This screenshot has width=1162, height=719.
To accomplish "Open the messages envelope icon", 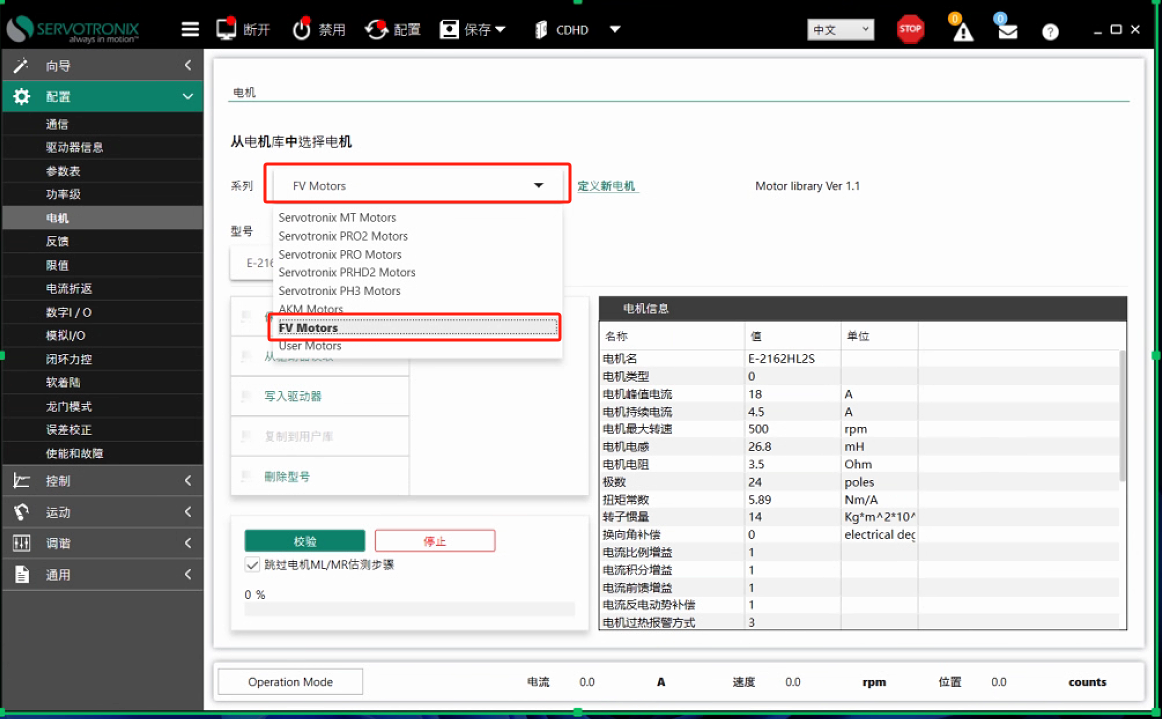I will point(1007,31).
